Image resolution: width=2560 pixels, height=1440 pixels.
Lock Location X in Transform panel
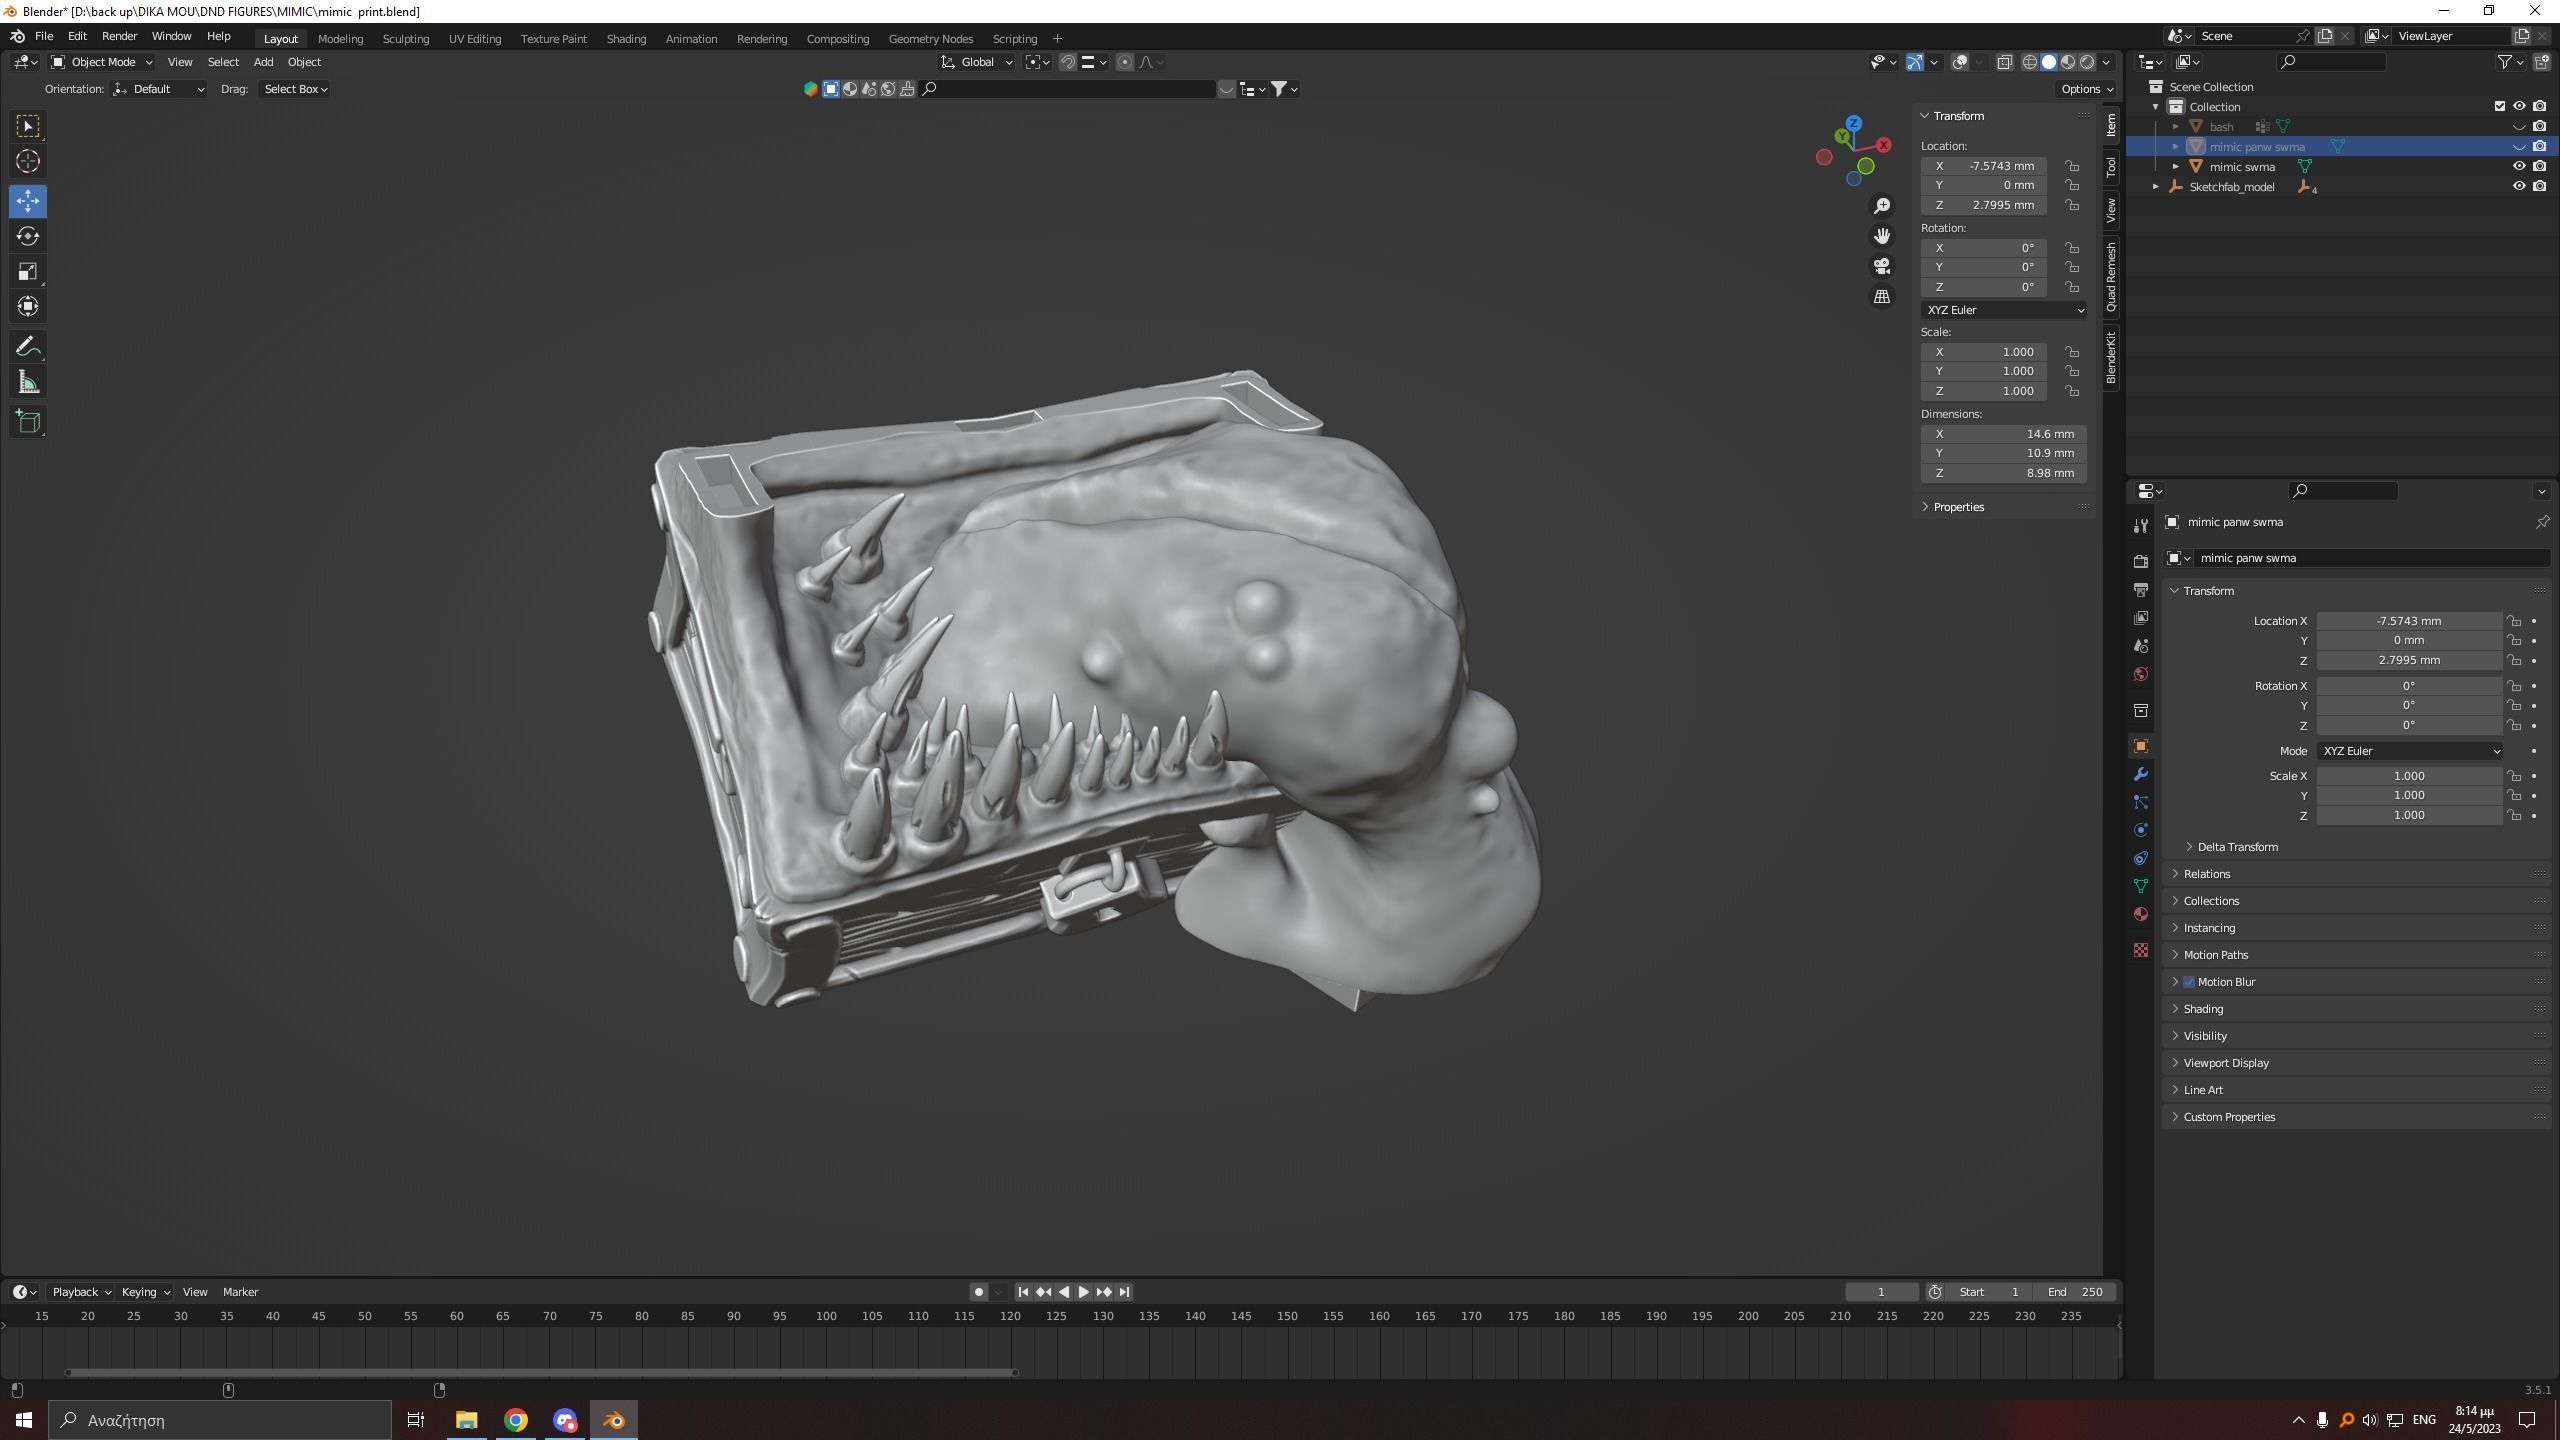tap(2073, 166)
